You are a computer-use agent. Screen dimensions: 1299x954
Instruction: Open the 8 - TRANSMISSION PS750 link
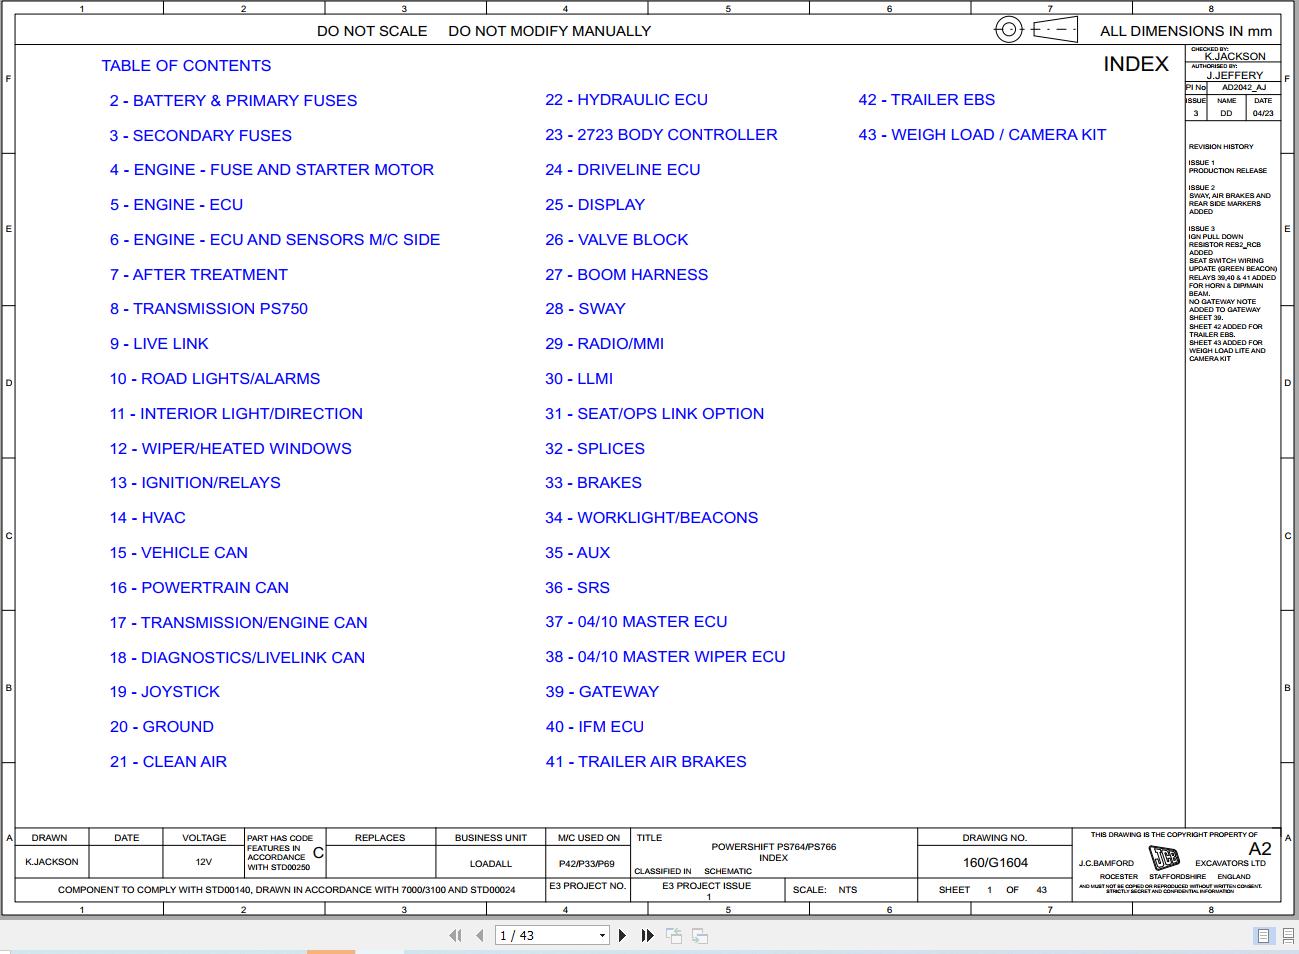coord(208,308)
